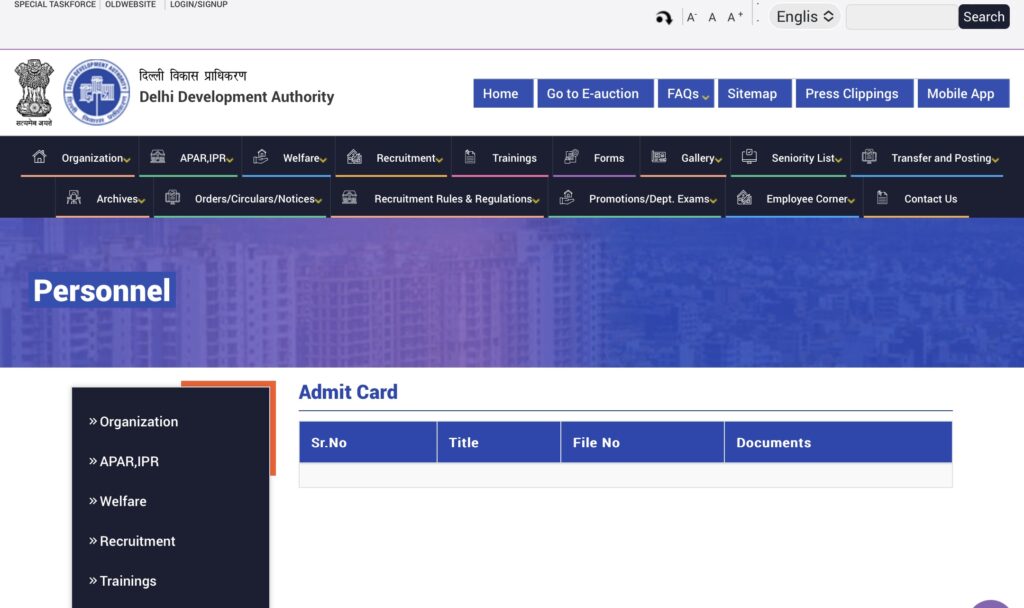Click the APAR,IPR menu icon

157,157
